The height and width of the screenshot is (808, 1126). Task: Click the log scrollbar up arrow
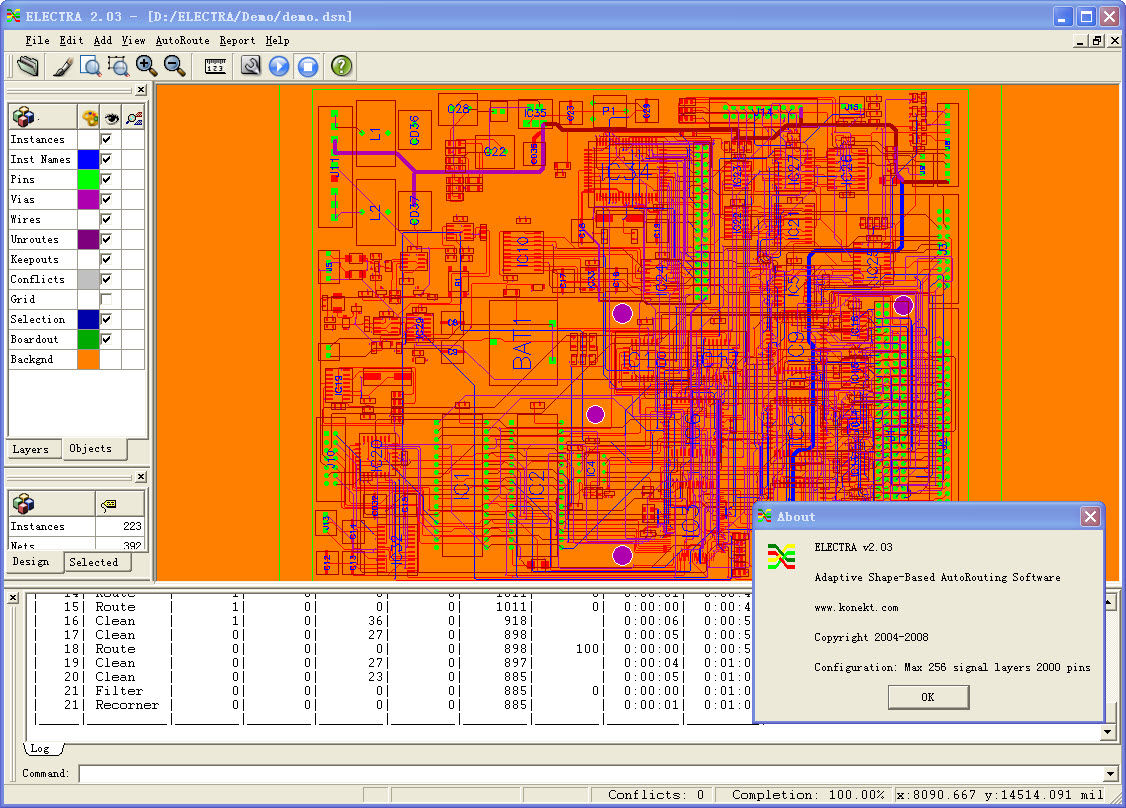[1108, 602]
